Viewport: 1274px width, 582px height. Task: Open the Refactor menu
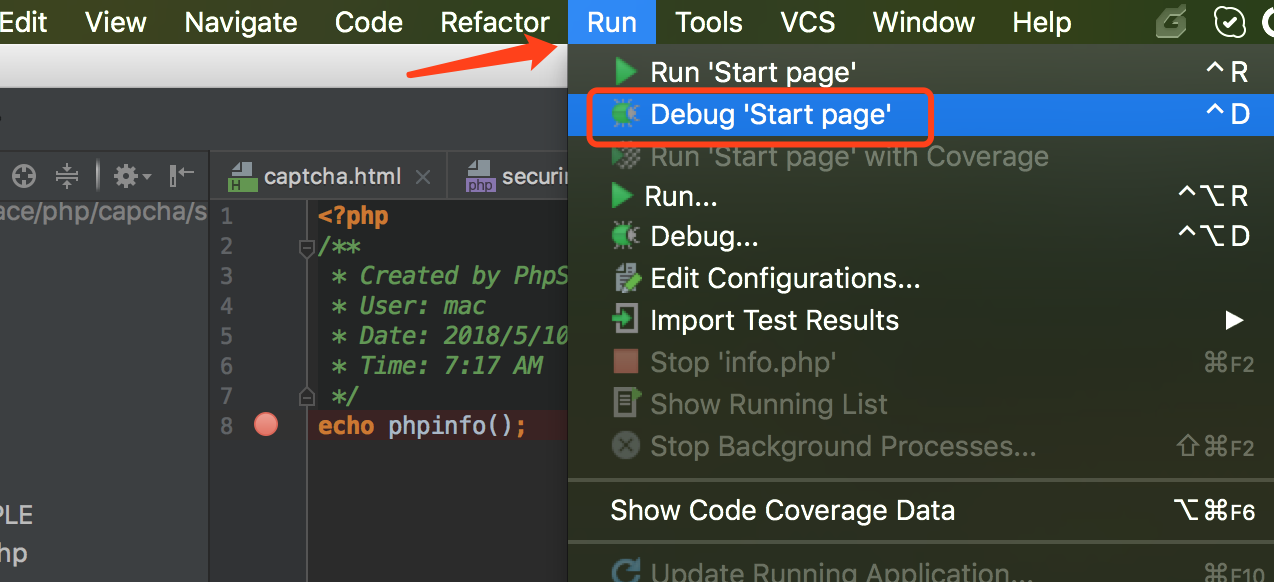(495, 22)
